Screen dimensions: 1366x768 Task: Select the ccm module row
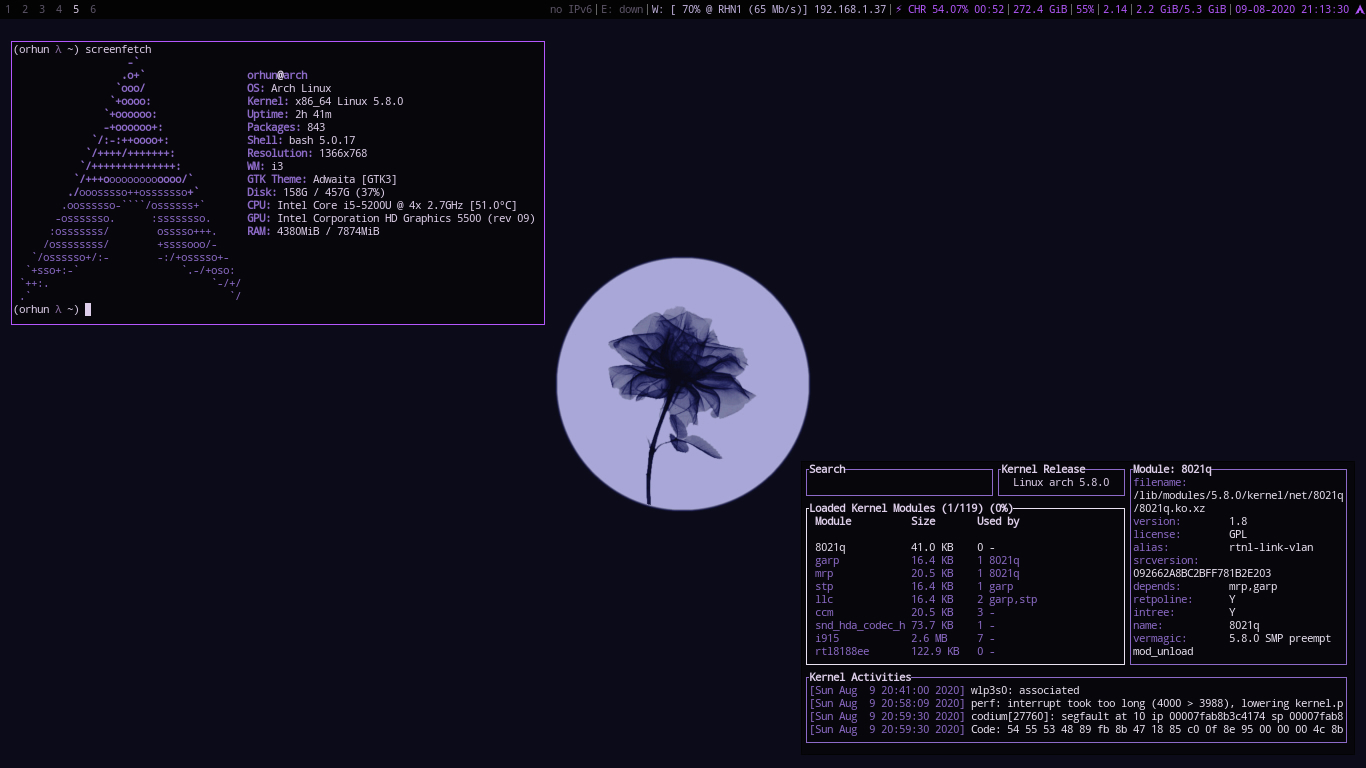tap(965, 613)
